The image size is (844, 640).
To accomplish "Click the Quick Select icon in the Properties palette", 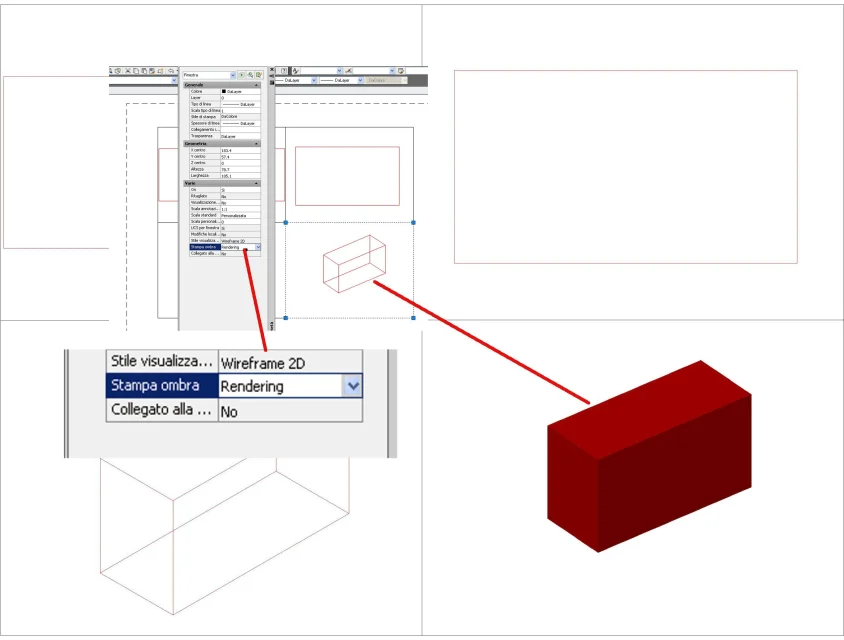I will coord(258,75).
